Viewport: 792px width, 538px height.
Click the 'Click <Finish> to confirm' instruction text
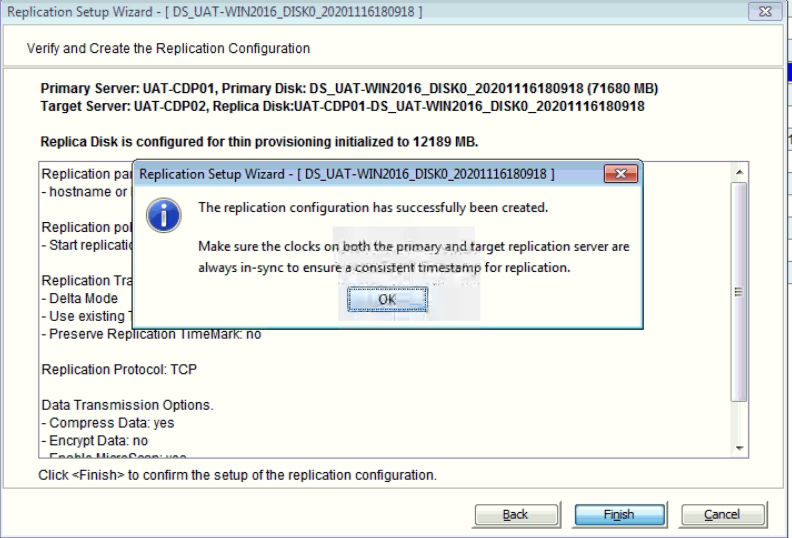click(x=237, y=475)
